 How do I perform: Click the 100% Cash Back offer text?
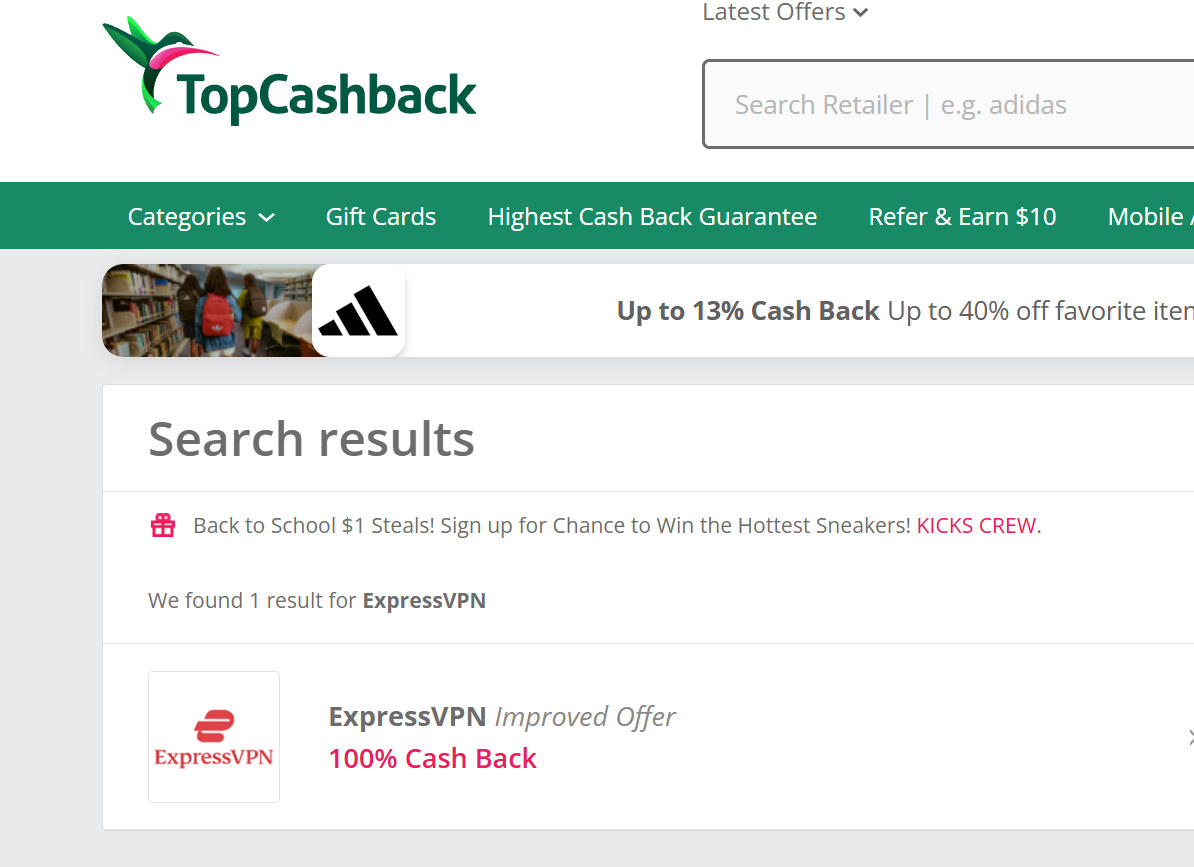(433, 759)
